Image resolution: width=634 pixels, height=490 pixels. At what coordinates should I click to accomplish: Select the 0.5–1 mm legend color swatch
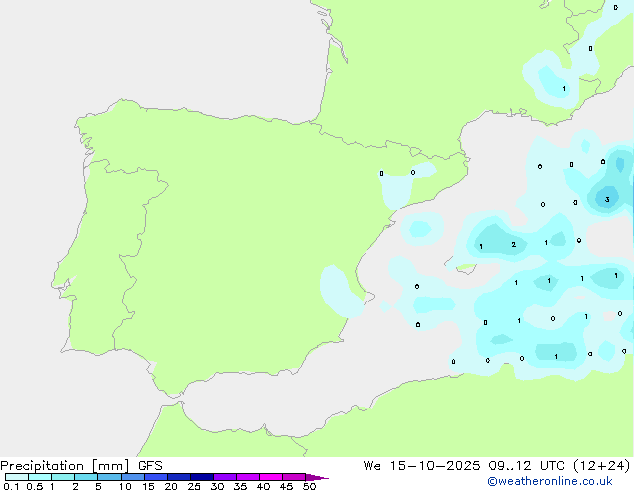40,477
